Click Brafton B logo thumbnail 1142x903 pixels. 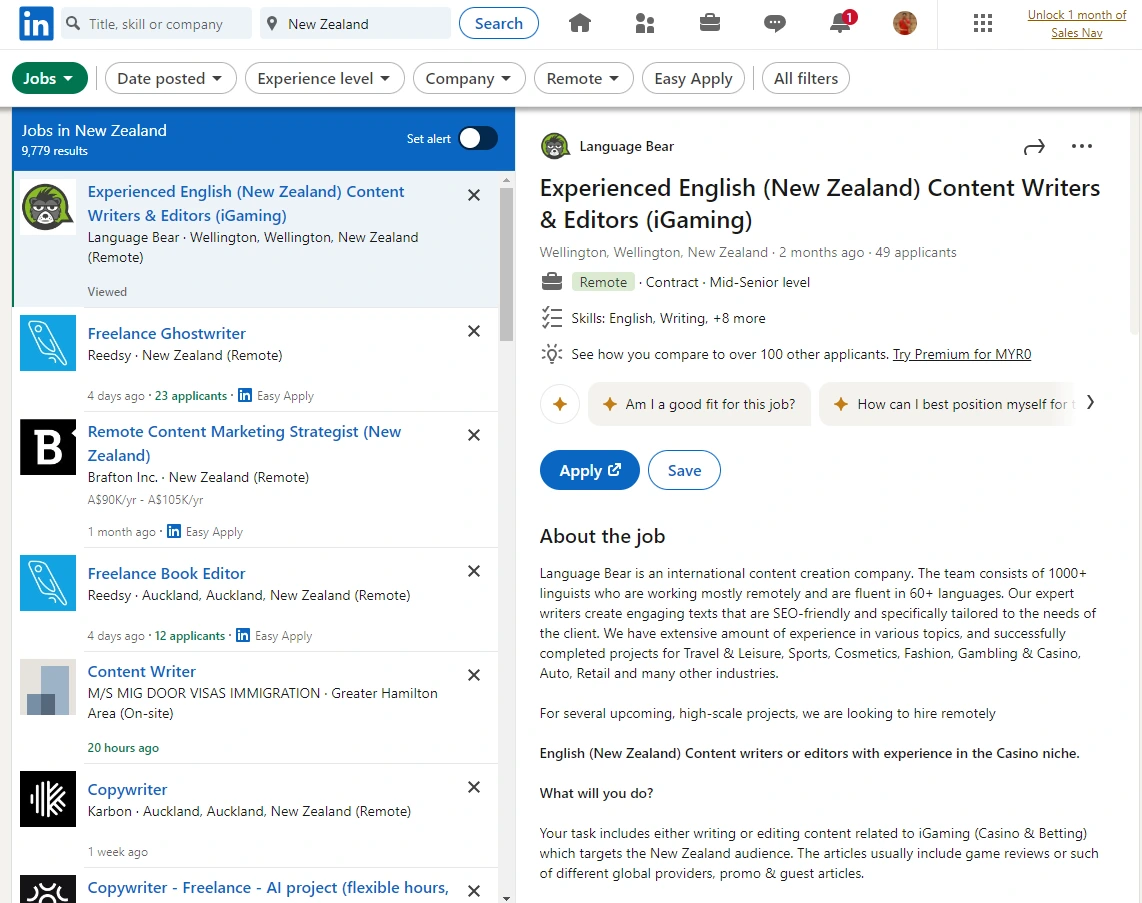[x=47, y=447]
